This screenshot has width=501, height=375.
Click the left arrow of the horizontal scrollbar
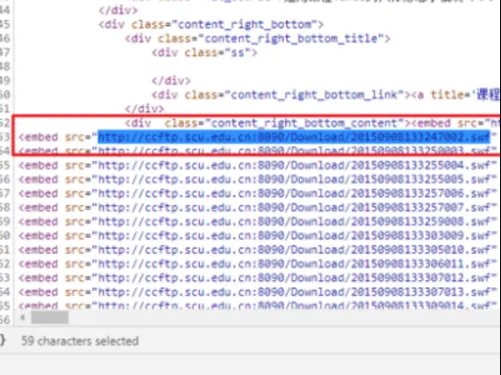22,318
